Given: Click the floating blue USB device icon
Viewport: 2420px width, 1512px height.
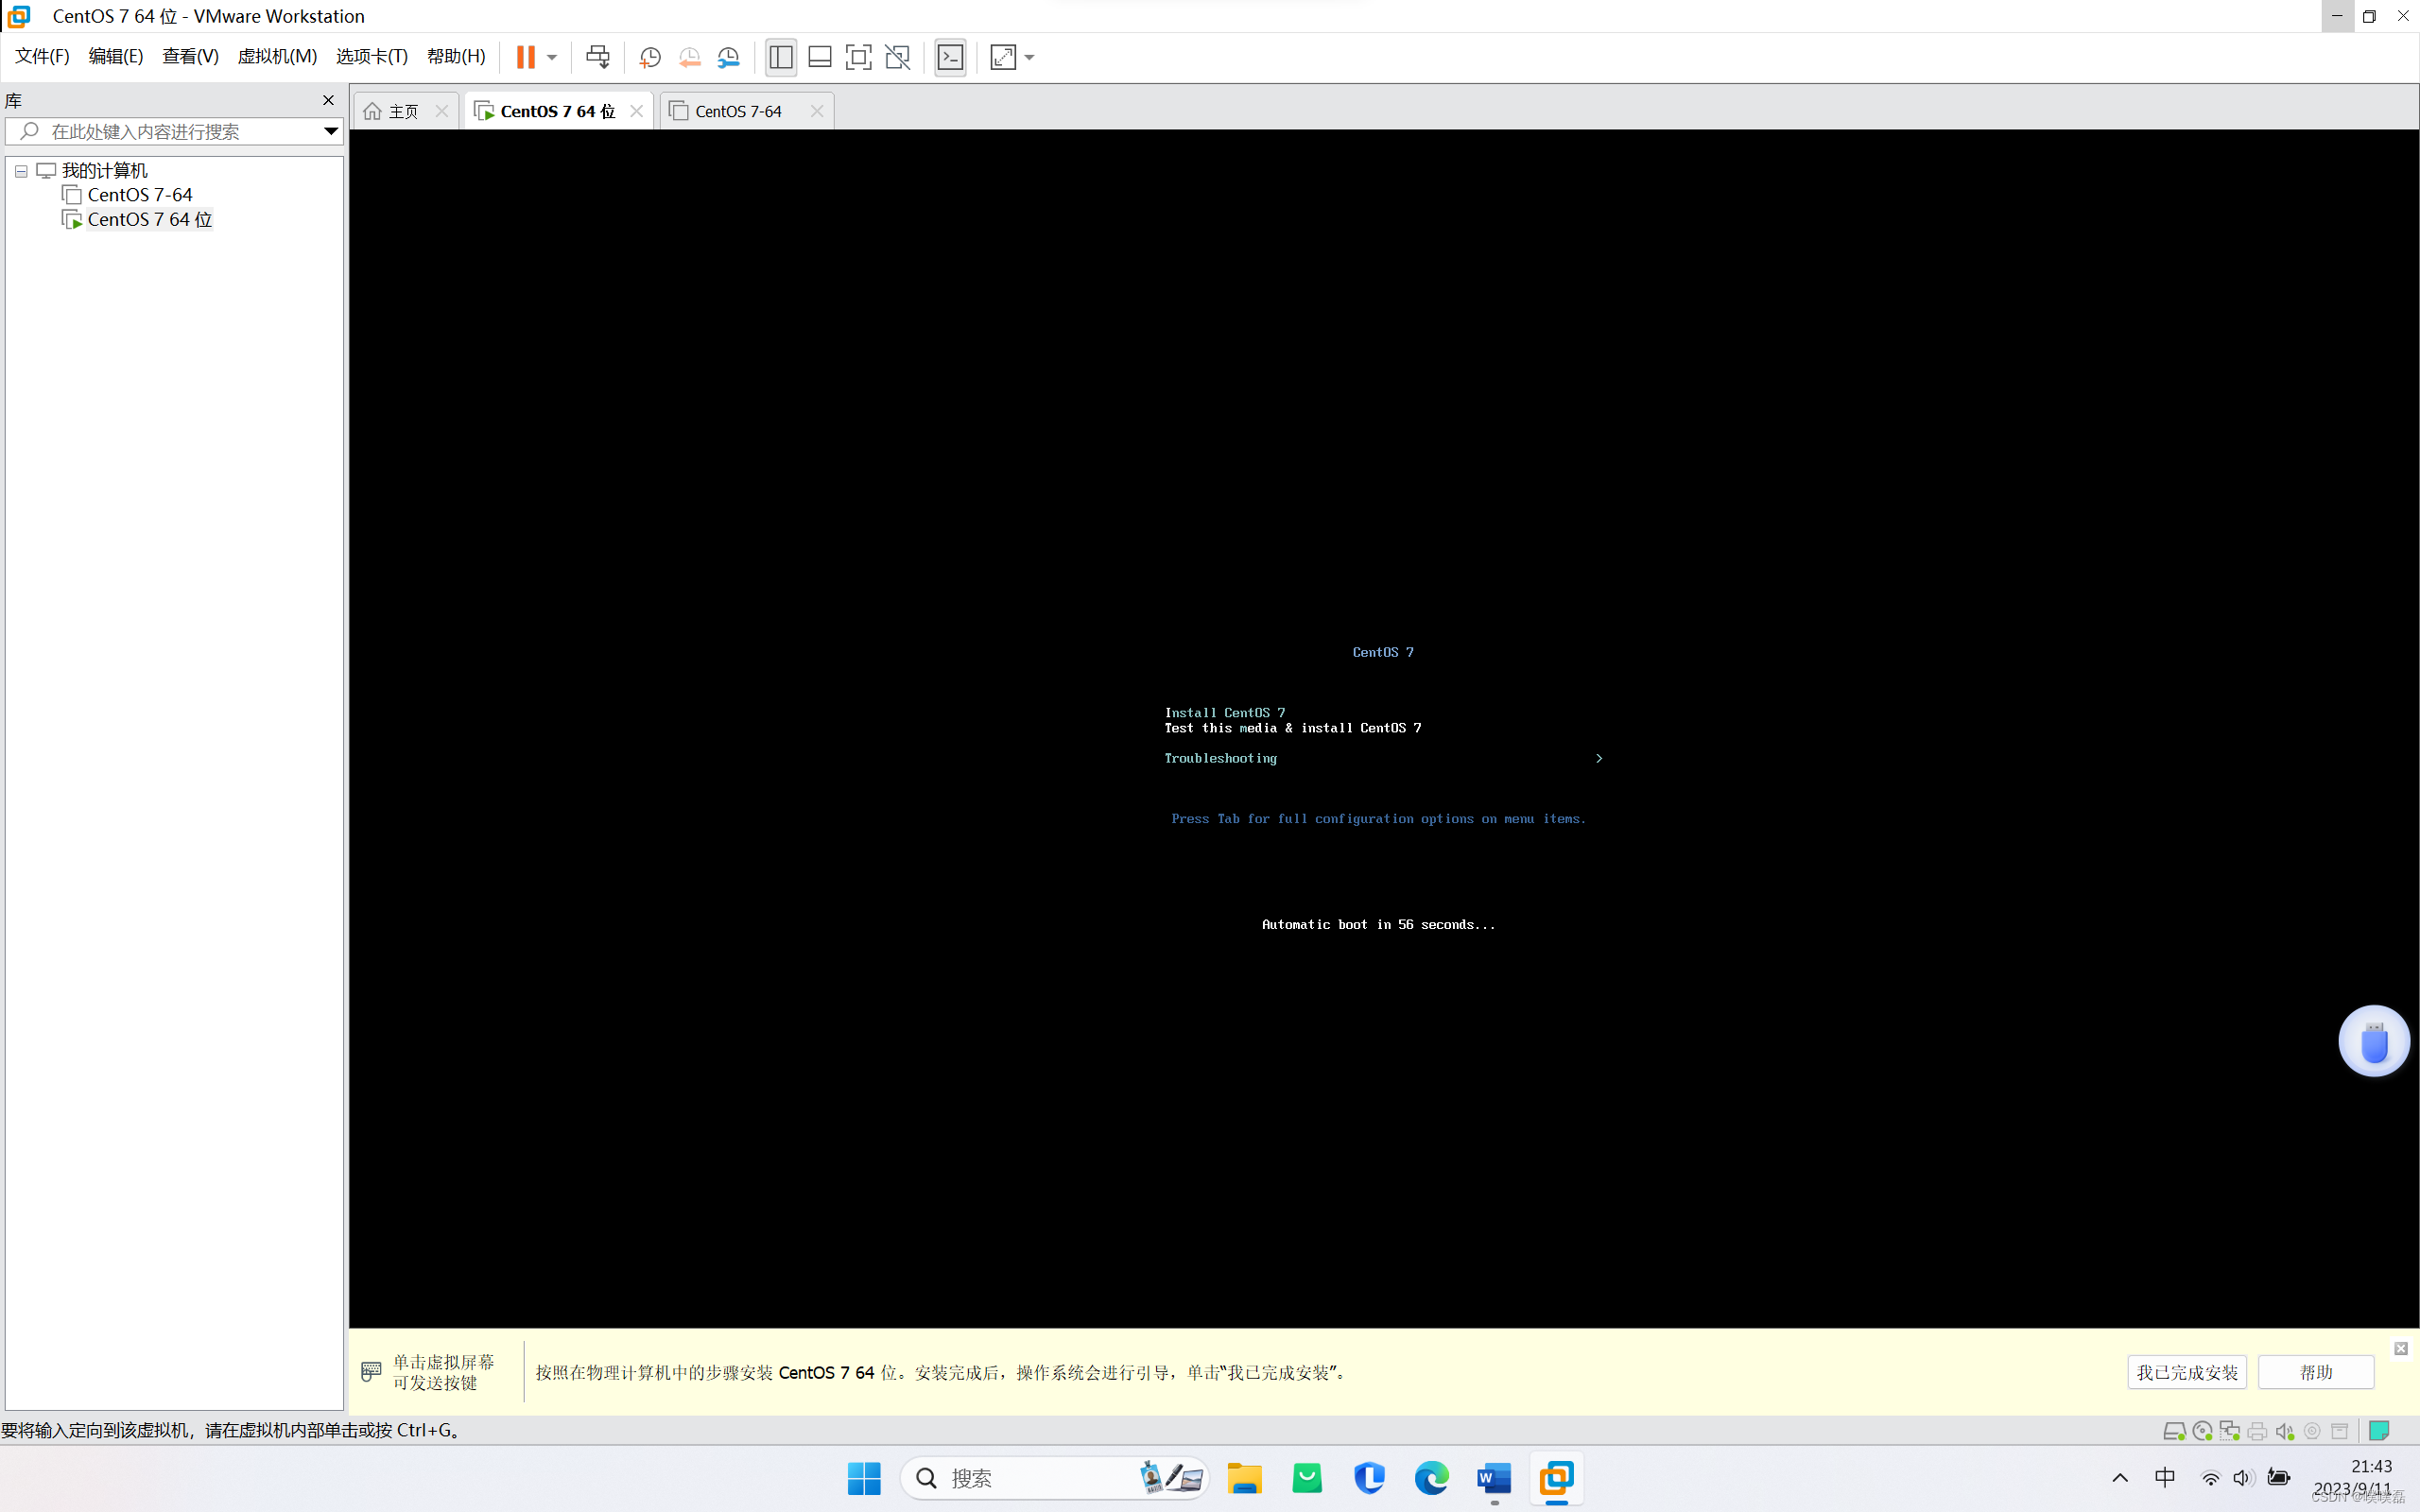Looking at the screenshot, I should [x=2373, y=1042].
